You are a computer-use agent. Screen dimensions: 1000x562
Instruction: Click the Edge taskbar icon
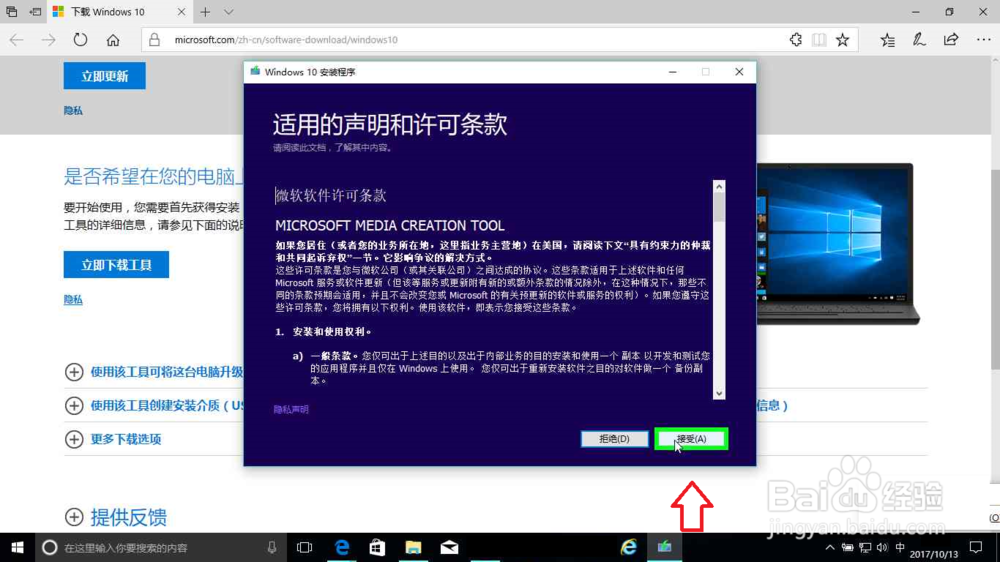(x=342, y=547)
